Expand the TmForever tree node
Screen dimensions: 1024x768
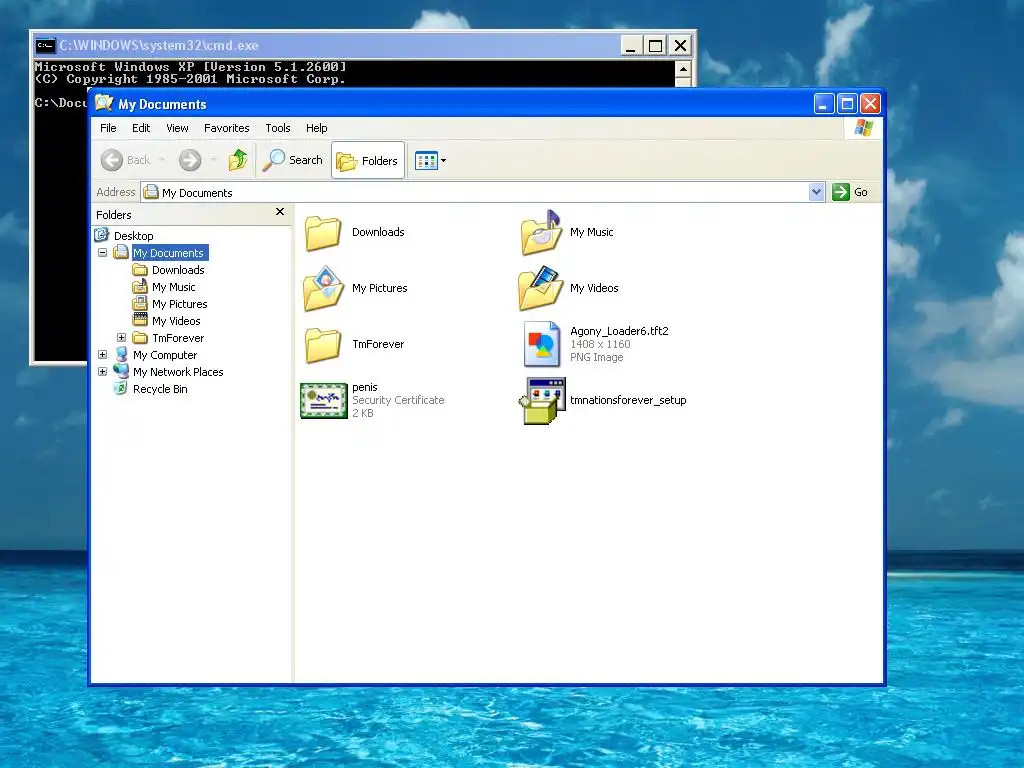tap(121, 338)
